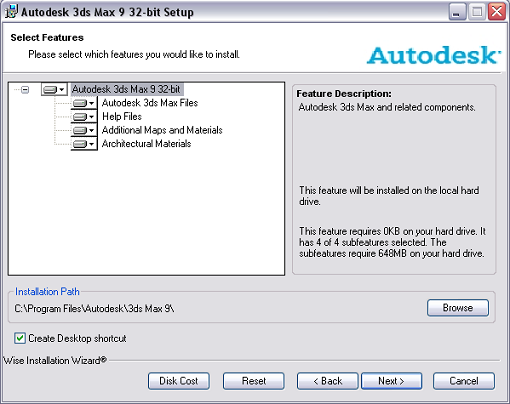Viewport: 510px width, 404px height.
Task: Open install-state dropdown for Help Files
Action: pyautogui.click(x=84, y=117)
